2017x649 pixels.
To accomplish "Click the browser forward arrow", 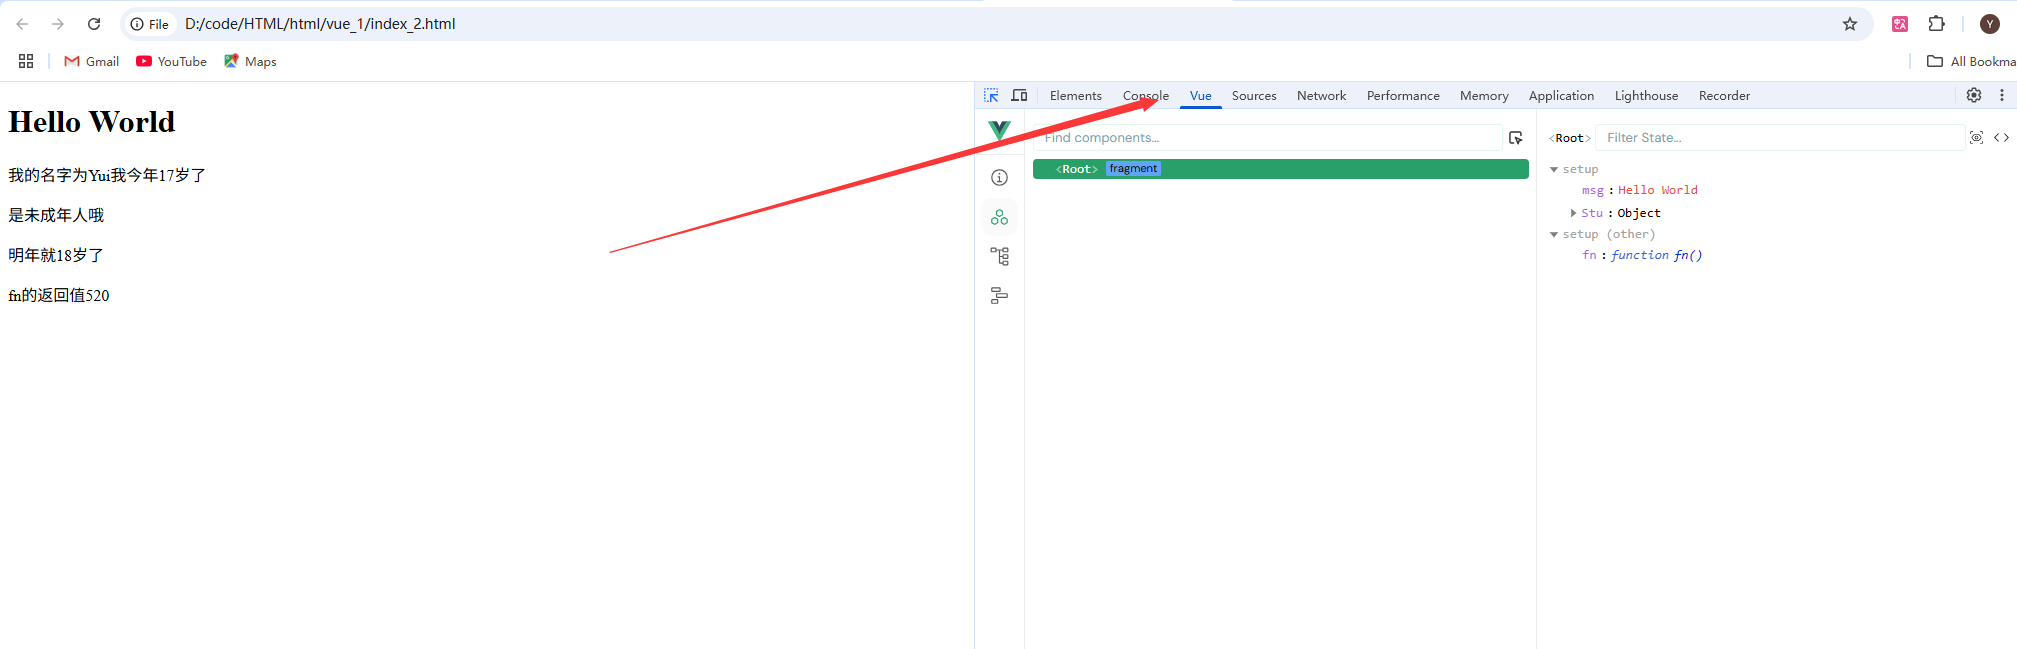I will tap(58, 24).
